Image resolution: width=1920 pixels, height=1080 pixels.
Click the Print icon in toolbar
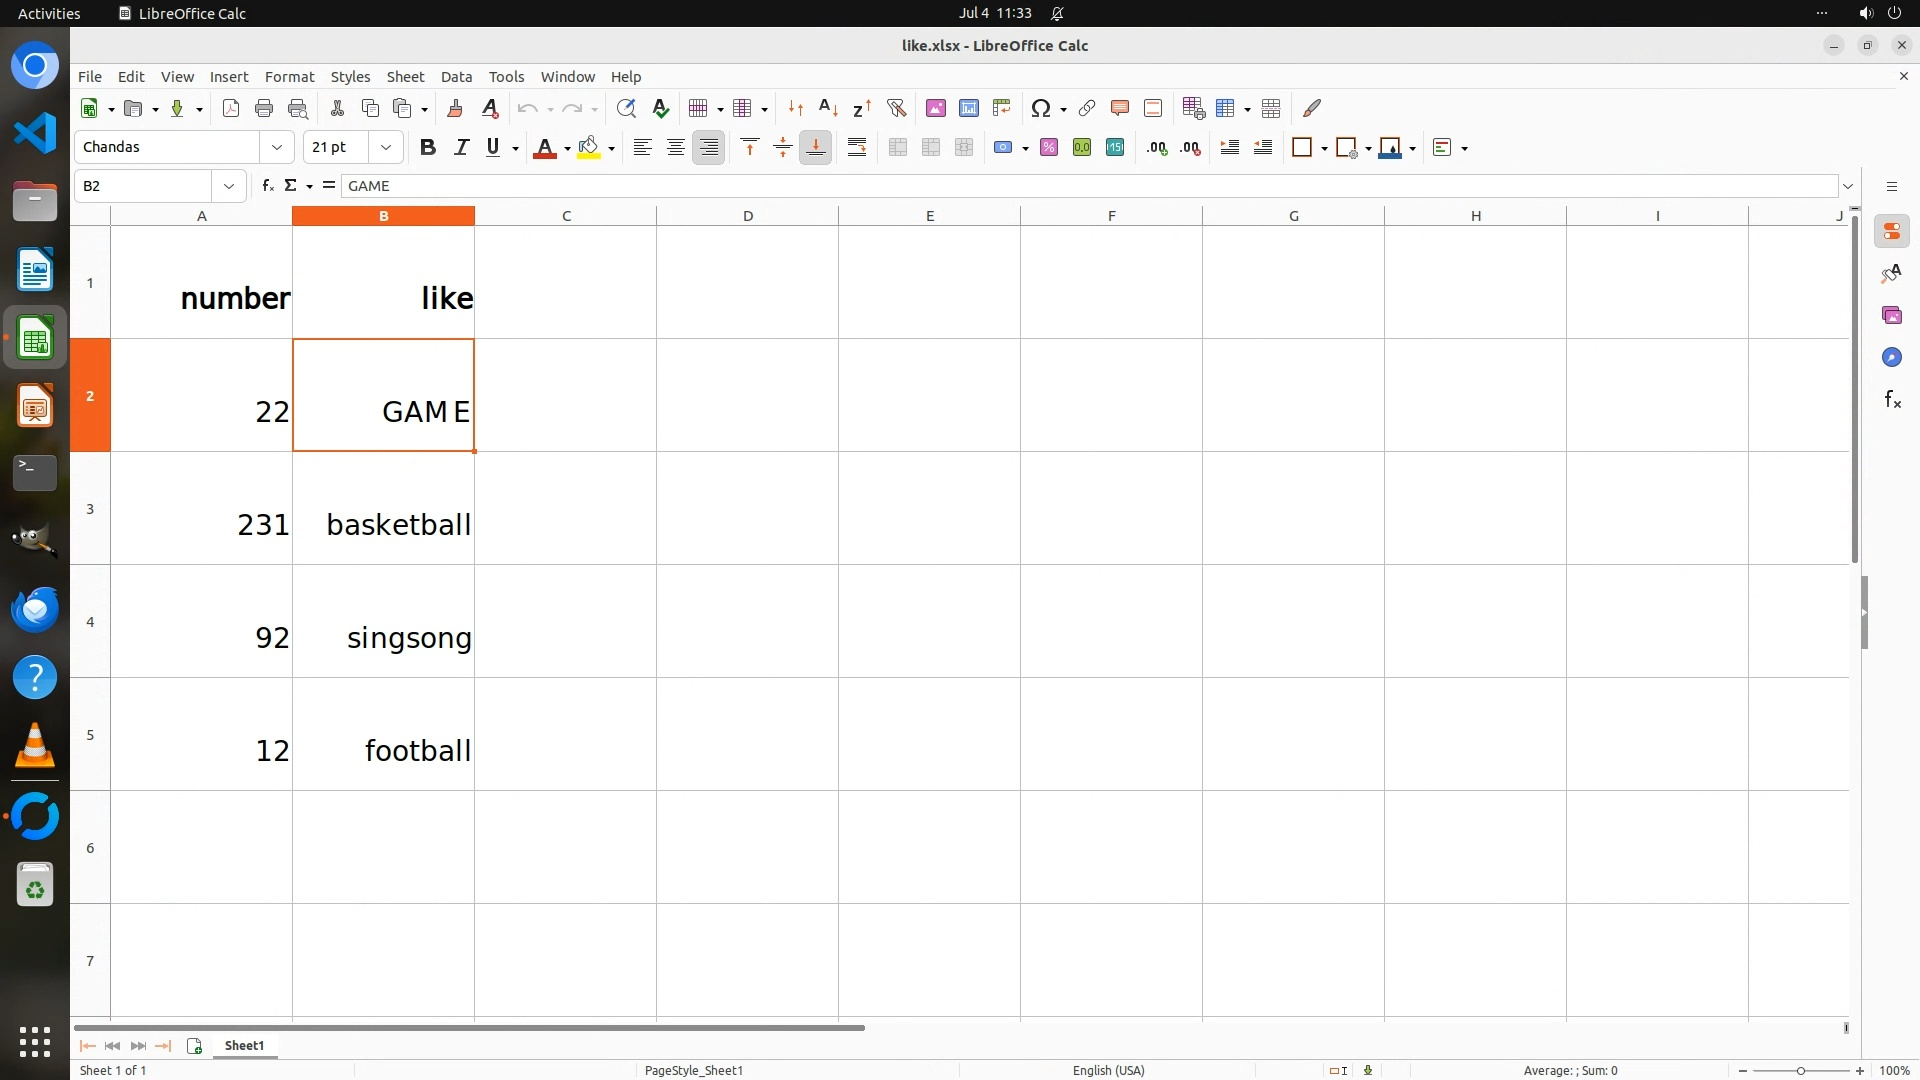264,108
